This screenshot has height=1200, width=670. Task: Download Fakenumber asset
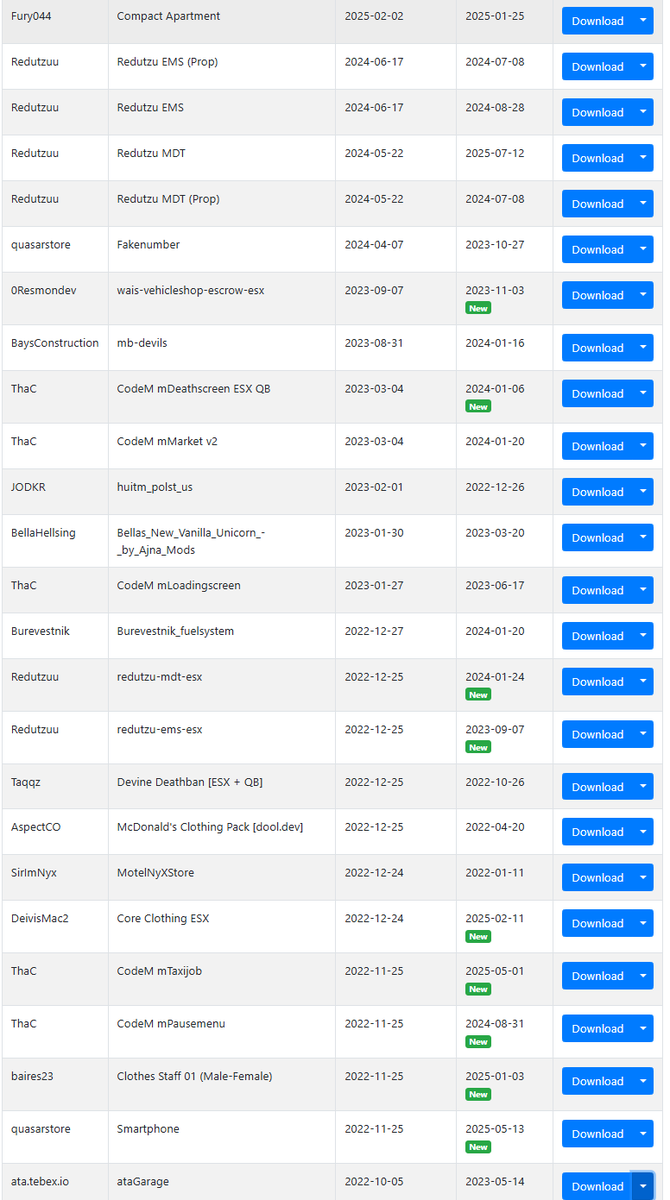pyautogui.click(x=597, y=250)
